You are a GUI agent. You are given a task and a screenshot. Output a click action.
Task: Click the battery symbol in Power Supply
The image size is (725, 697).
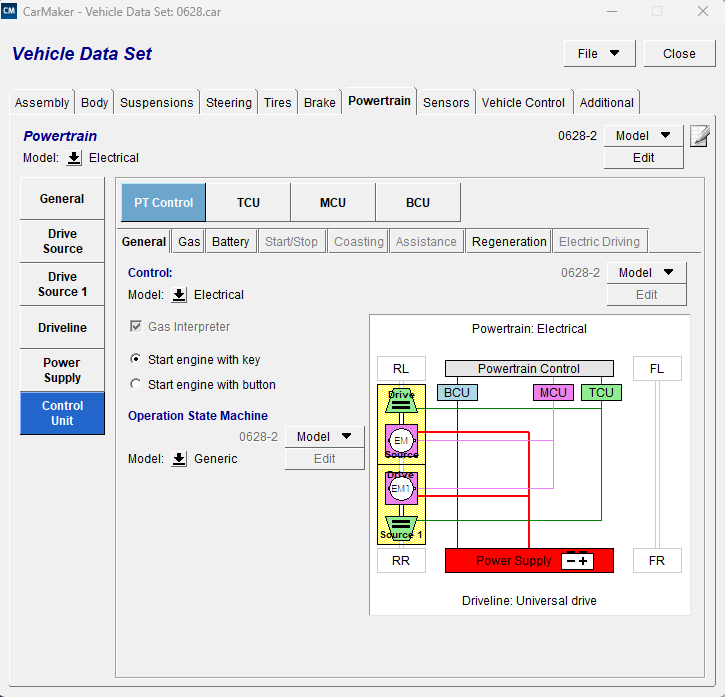tap(577, 561)
